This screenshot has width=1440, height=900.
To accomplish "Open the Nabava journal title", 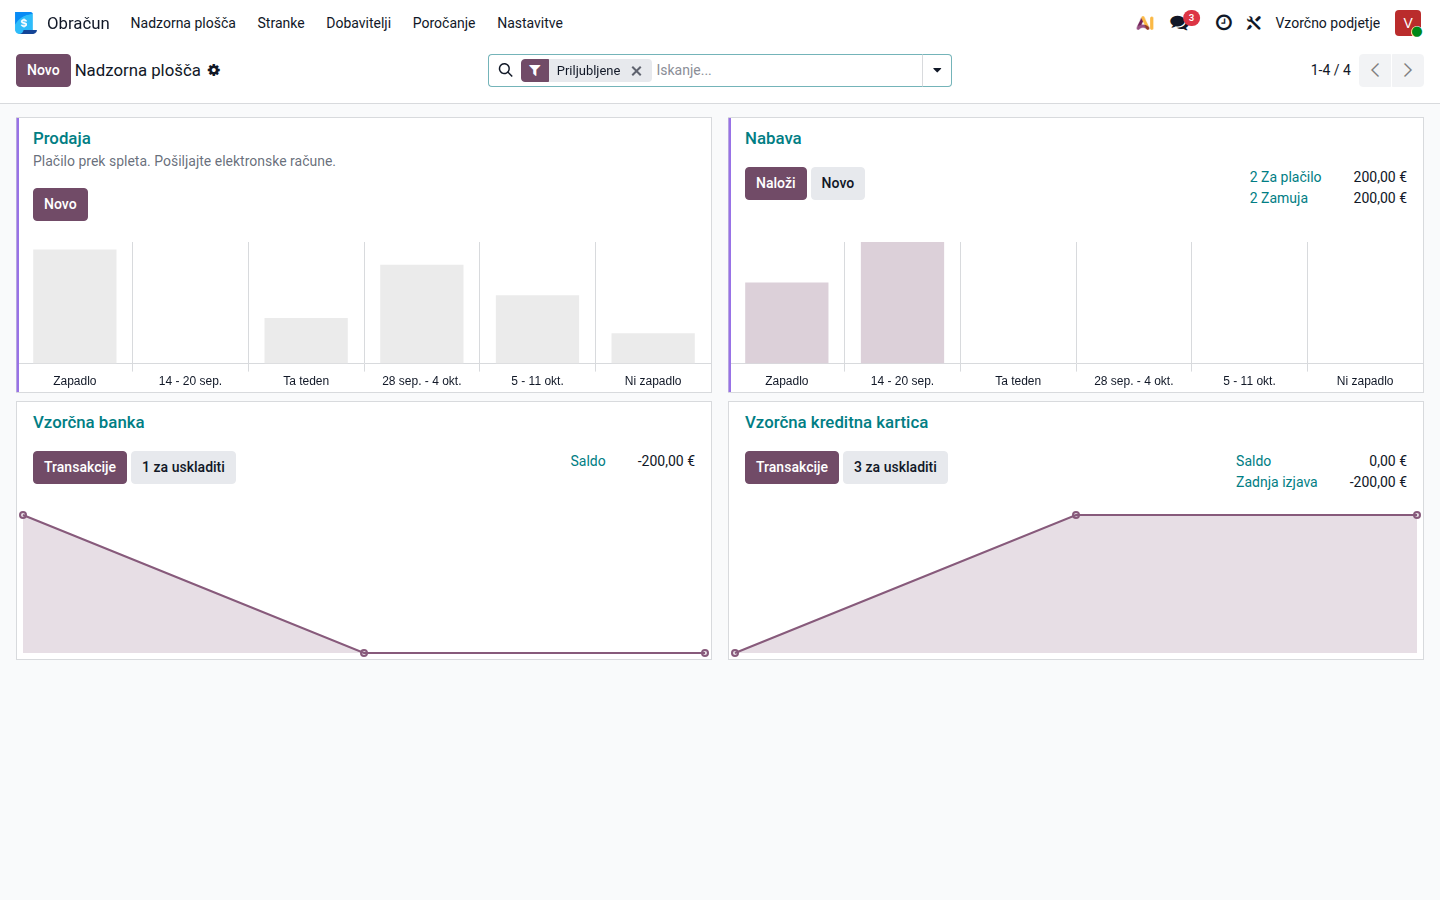I will click(x=773, y=138).
